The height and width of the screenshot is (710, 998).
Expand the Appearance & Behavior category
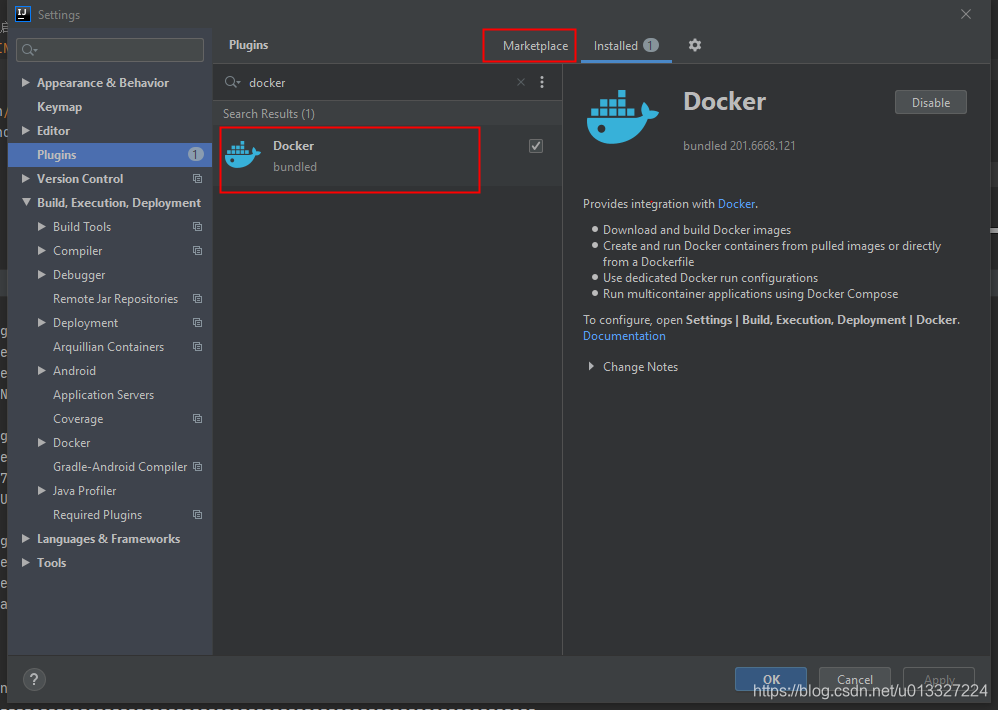(25, 82)
